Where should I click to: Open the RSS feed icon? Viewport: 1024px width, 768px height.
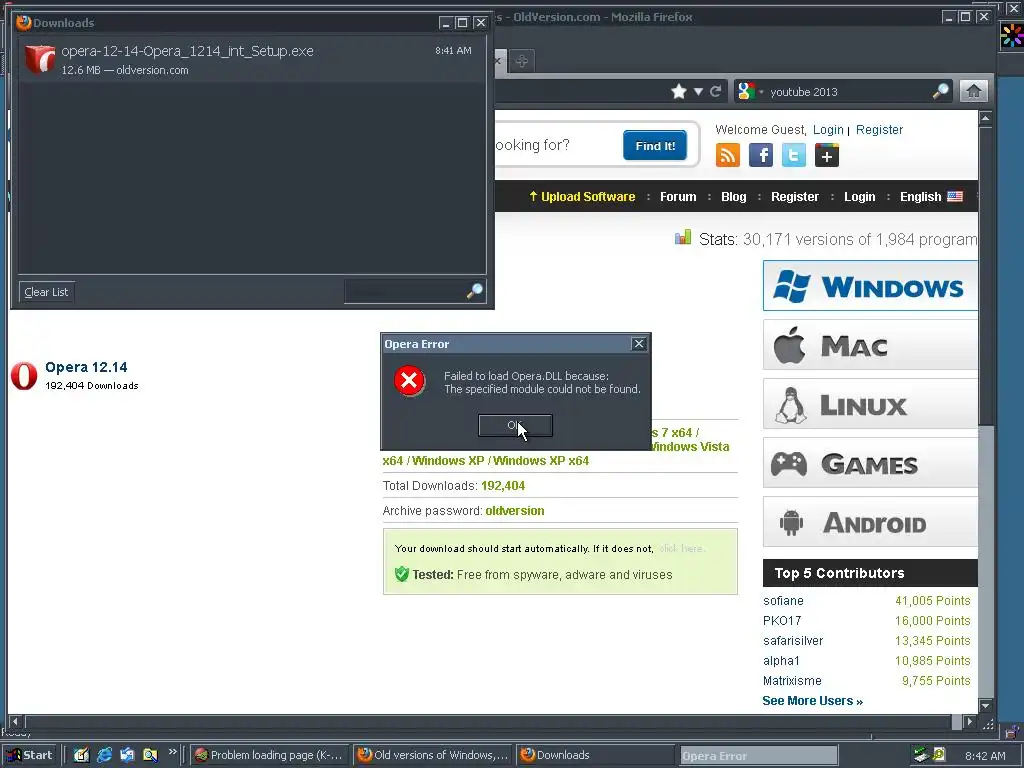(x=728, y=155)
